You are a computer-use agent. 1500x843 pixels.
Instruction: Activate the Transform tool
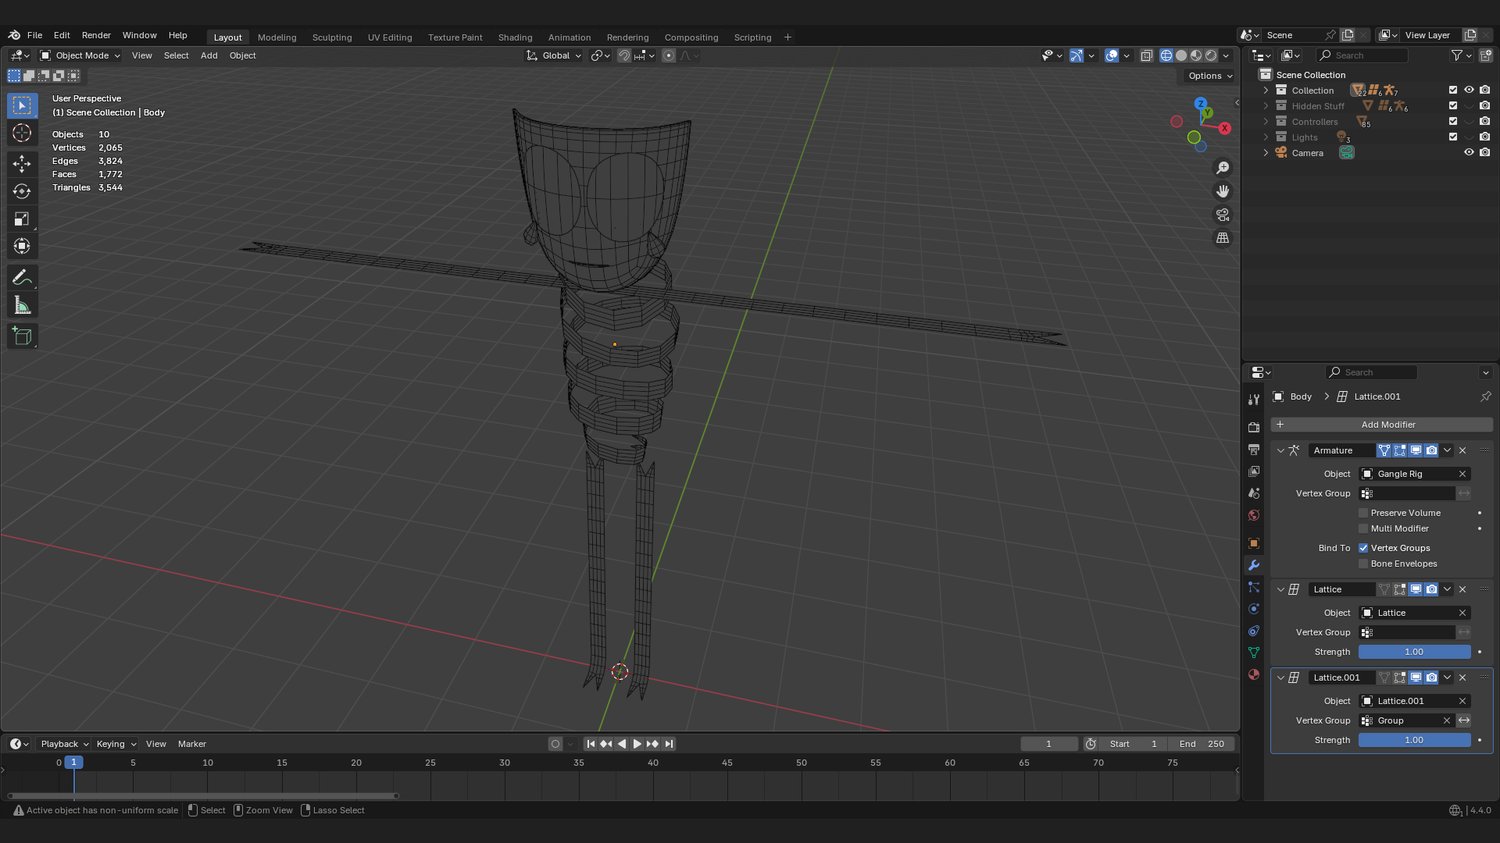click(22, 246)
